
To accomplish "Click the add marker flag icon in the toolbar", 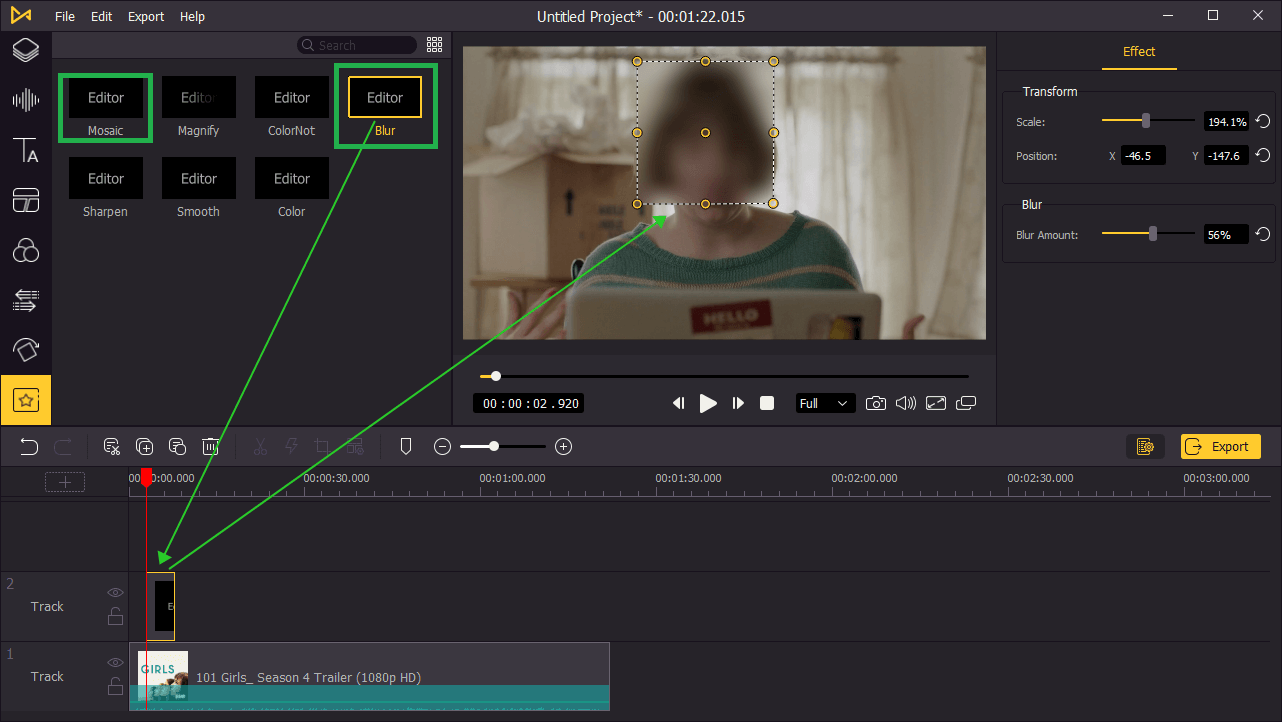I will coord(406,447).
